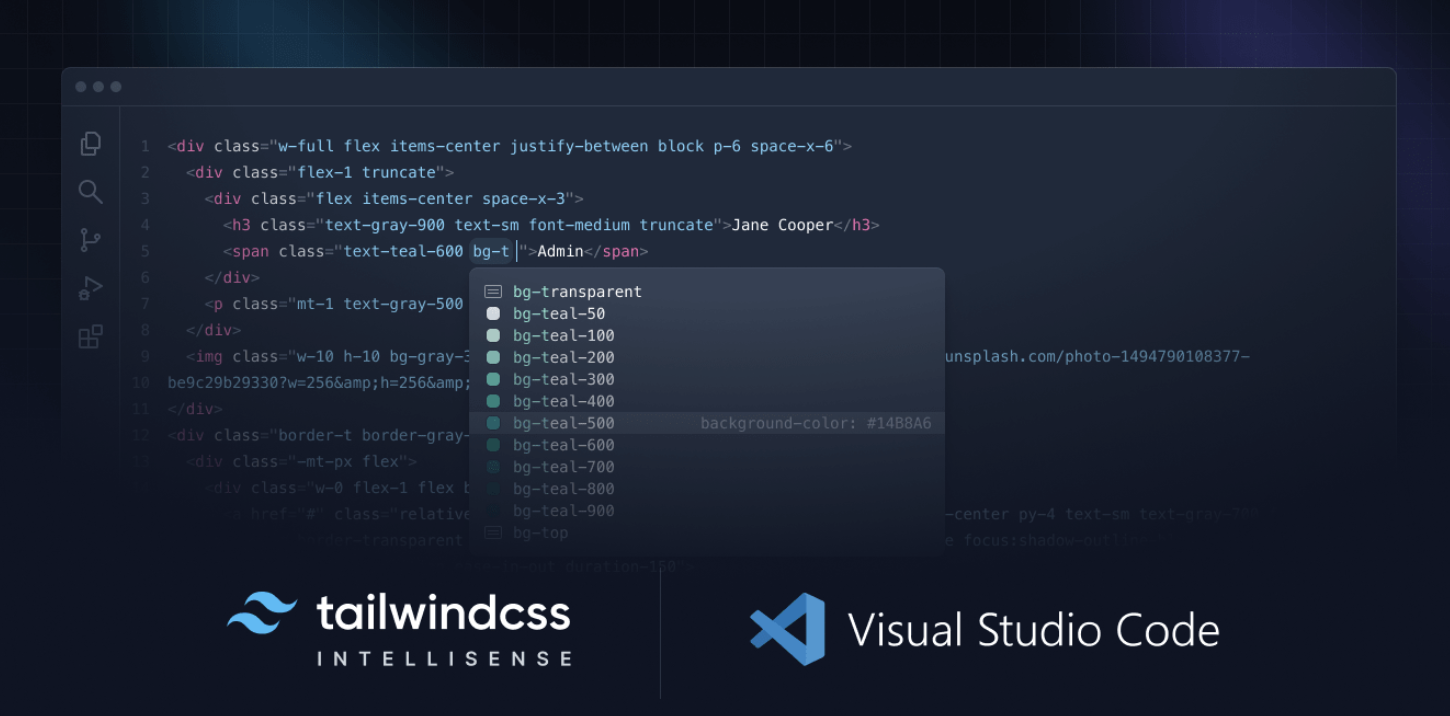Choose the highlighted bg-teal-500 suggestion

pyautogui.click(x=707, y=424)
